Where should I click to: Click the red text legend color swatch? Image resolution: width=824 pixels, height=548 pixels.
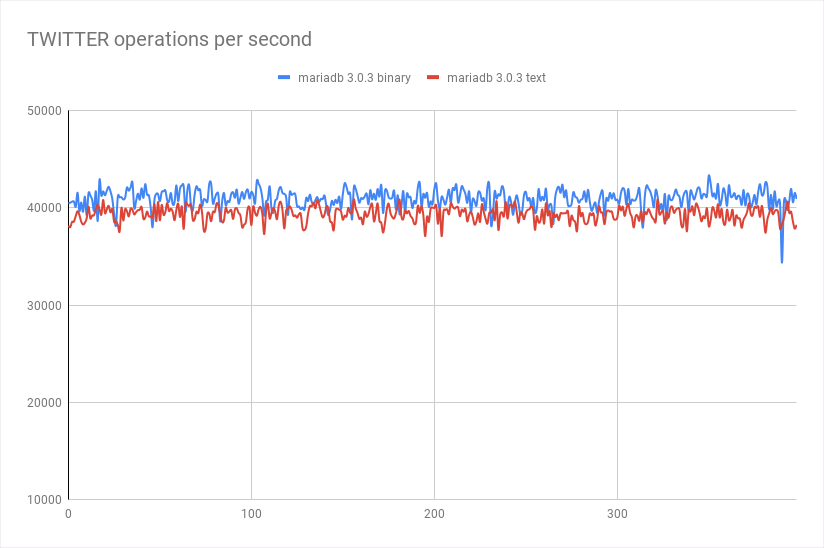433,77
